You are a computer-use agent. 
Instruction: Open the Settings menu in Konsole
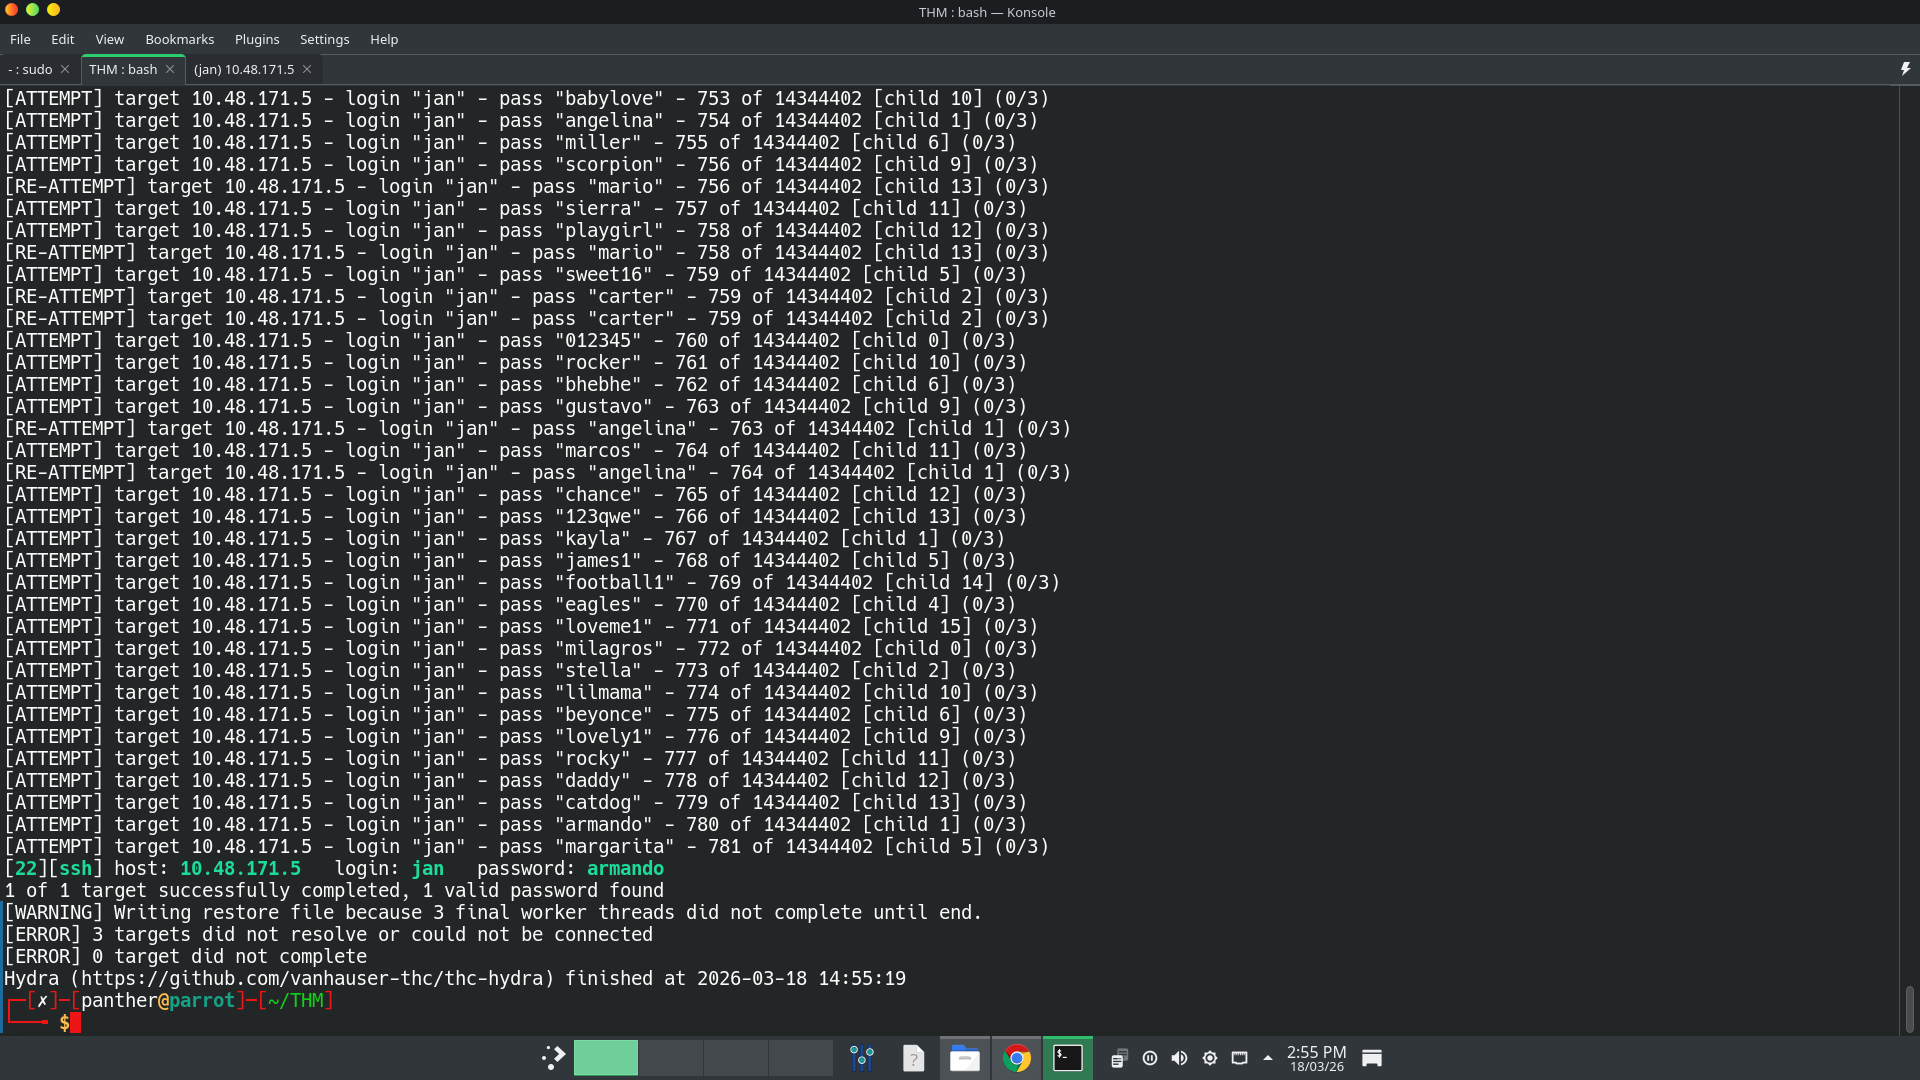coord(324,39)
